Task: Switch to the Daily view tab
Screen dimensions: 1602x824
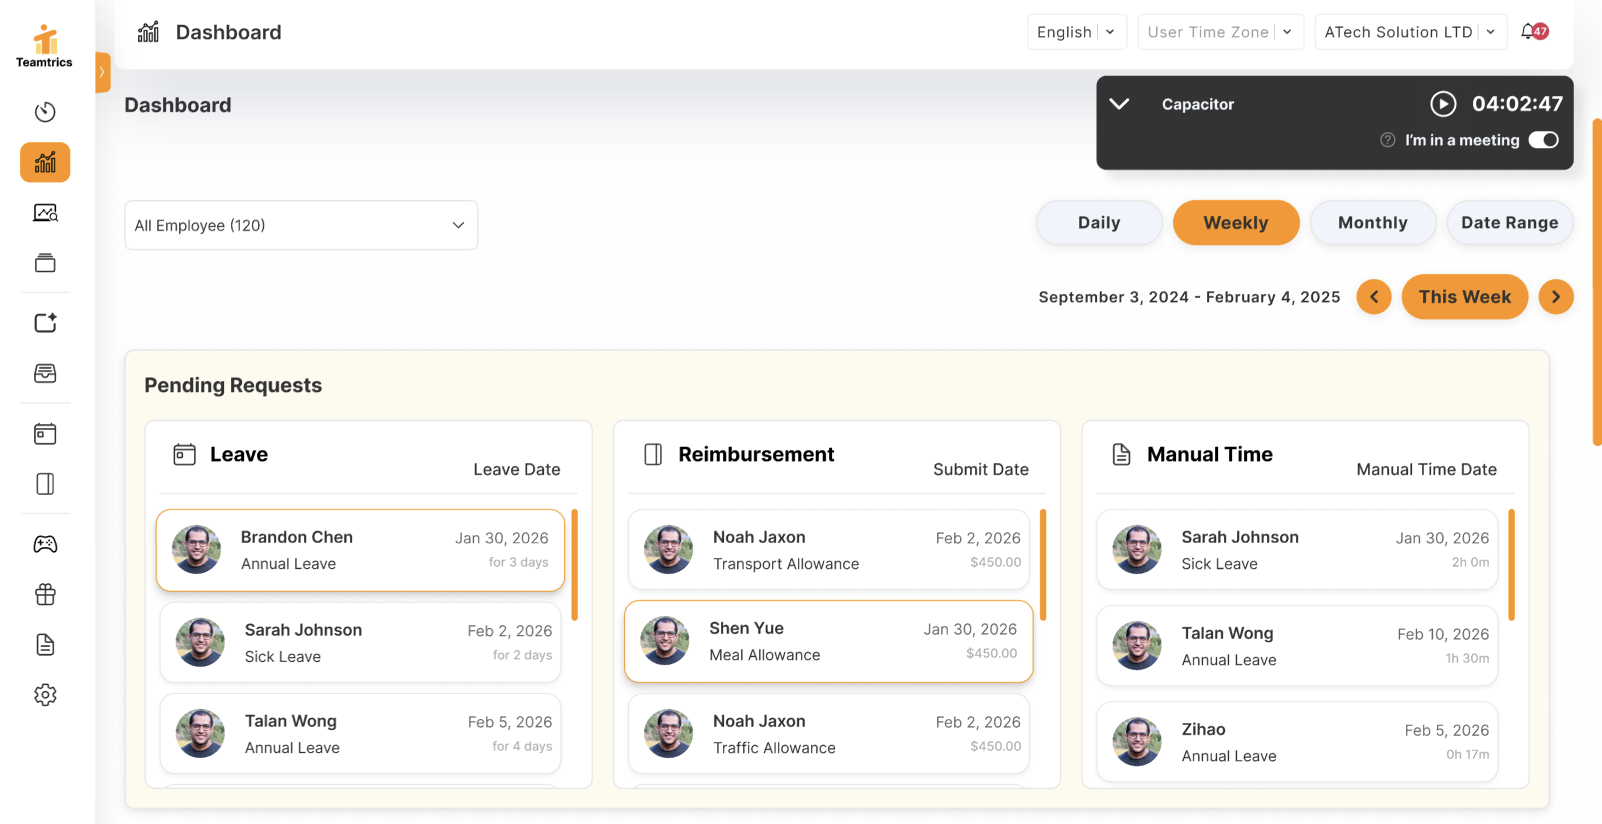Action: [x=1099, y=223]
